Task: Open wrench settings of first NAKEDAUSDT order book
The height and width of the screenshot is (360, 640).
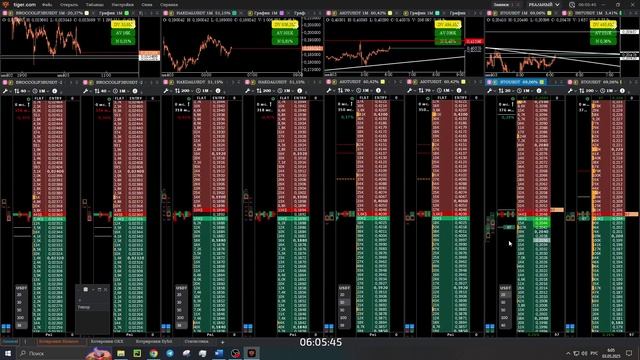Action: point(166,91)
